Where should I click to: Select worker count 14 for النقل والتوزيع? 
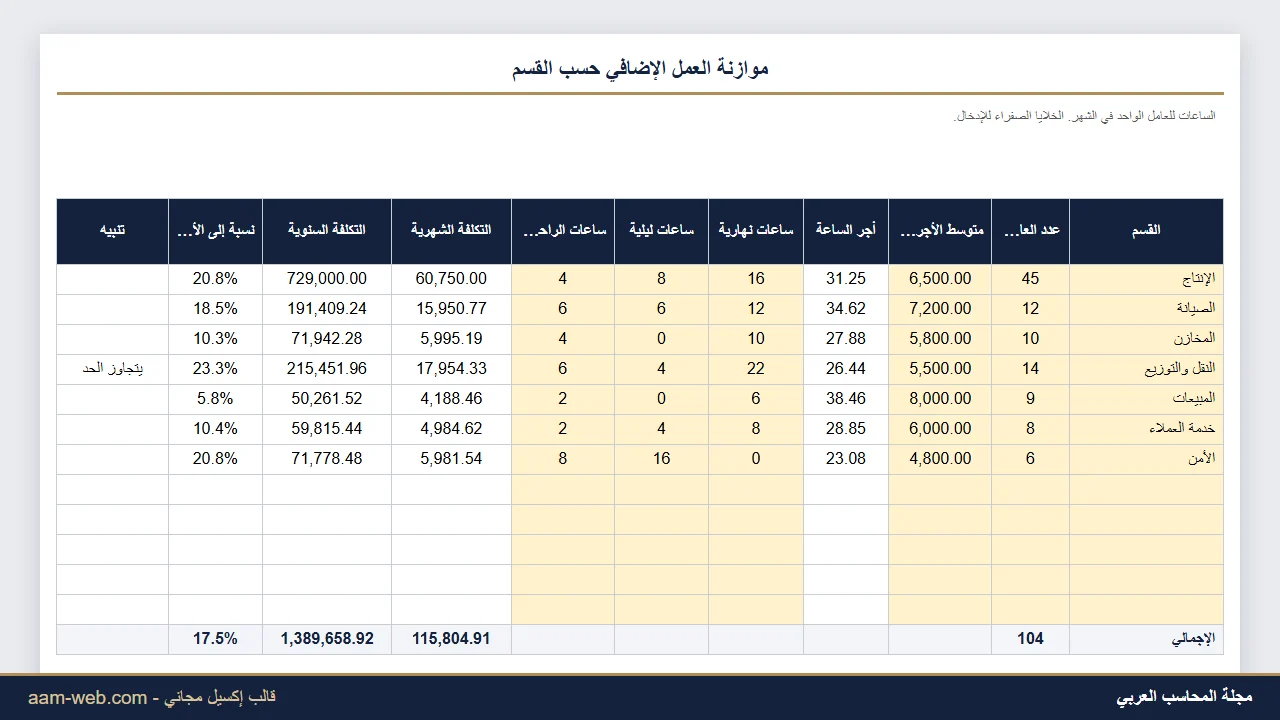(1030, 369)
